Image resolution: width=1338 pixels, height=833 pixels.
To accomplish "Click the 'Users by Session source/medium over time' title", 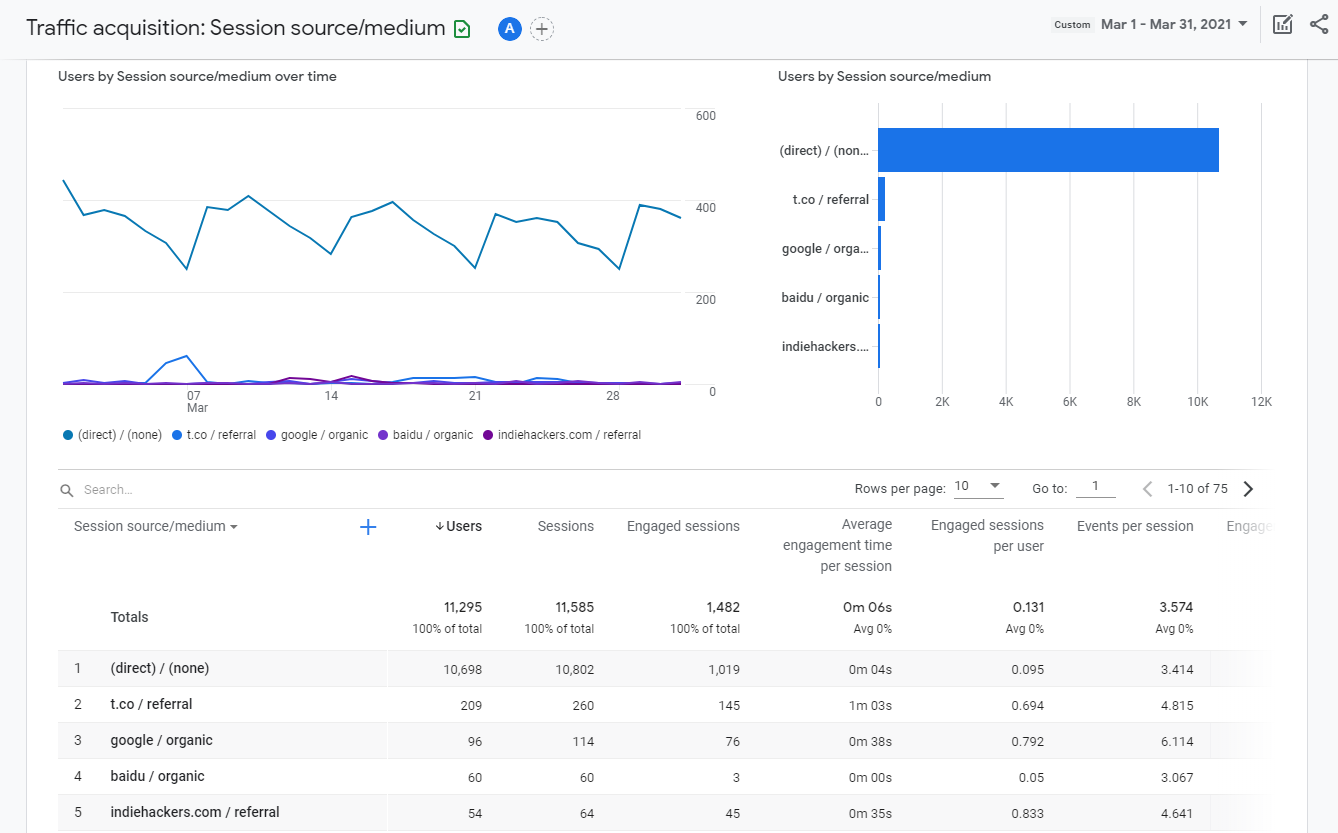I will click(x=197, y=76).
